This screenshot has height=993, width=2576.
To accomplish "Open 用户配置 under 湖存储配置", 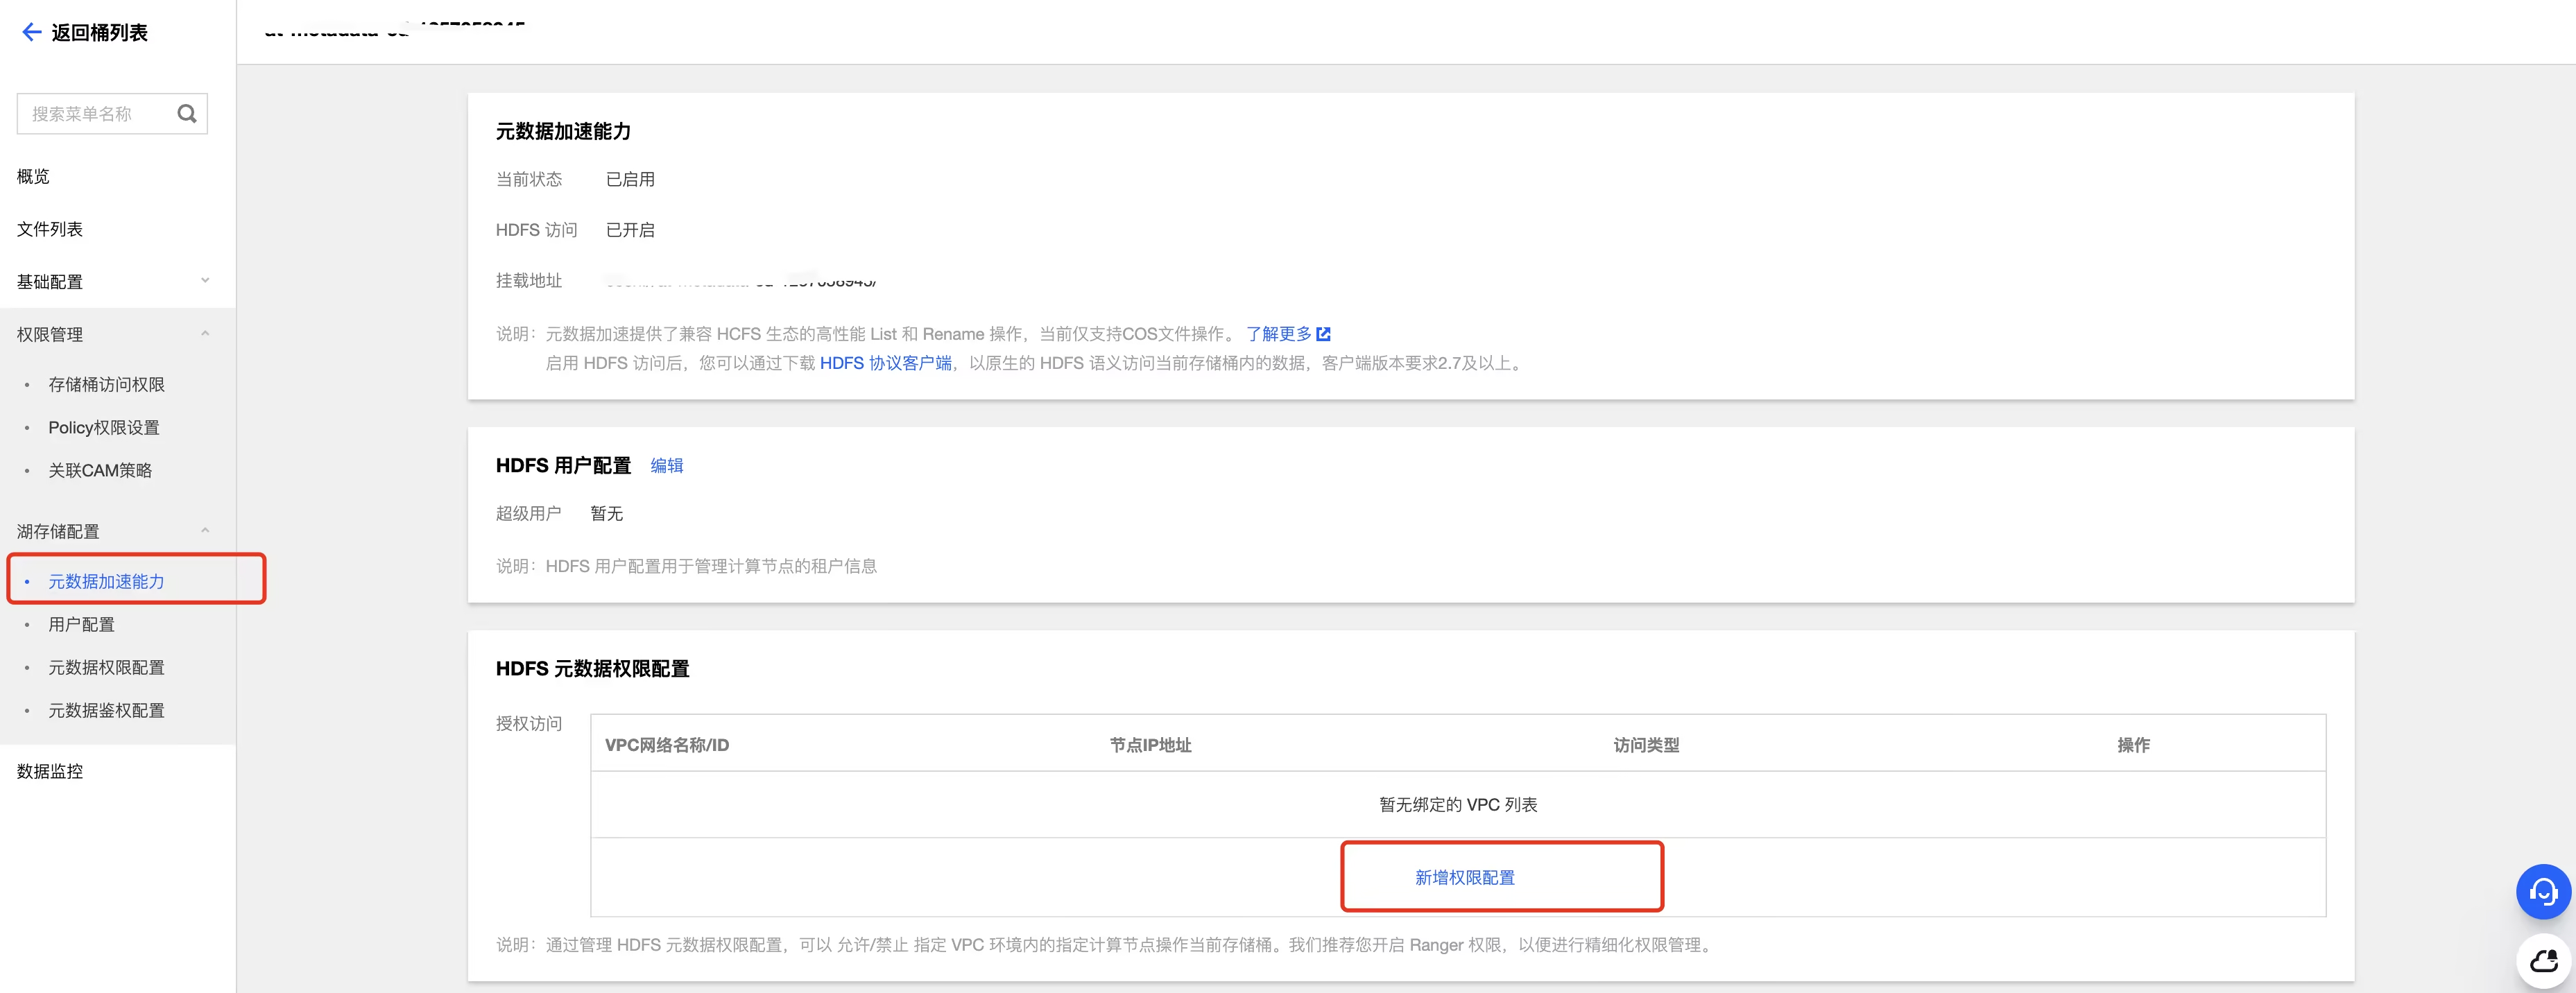I will coord(82,625).
